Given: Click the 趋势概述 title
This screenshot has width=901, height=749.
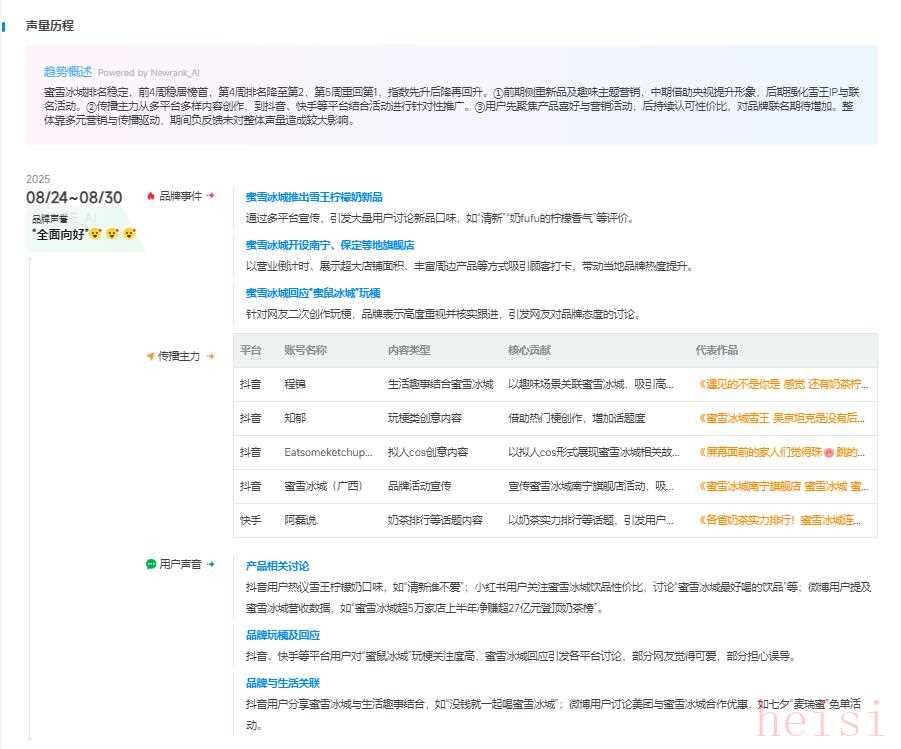Looking at the screenshot, I should pos(68,72).
